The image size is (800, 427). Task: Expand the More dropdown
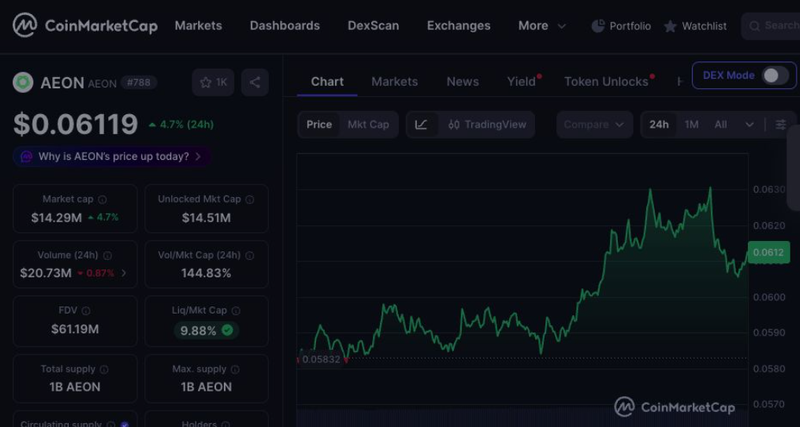pyautogui.click(x=542, y=26)
